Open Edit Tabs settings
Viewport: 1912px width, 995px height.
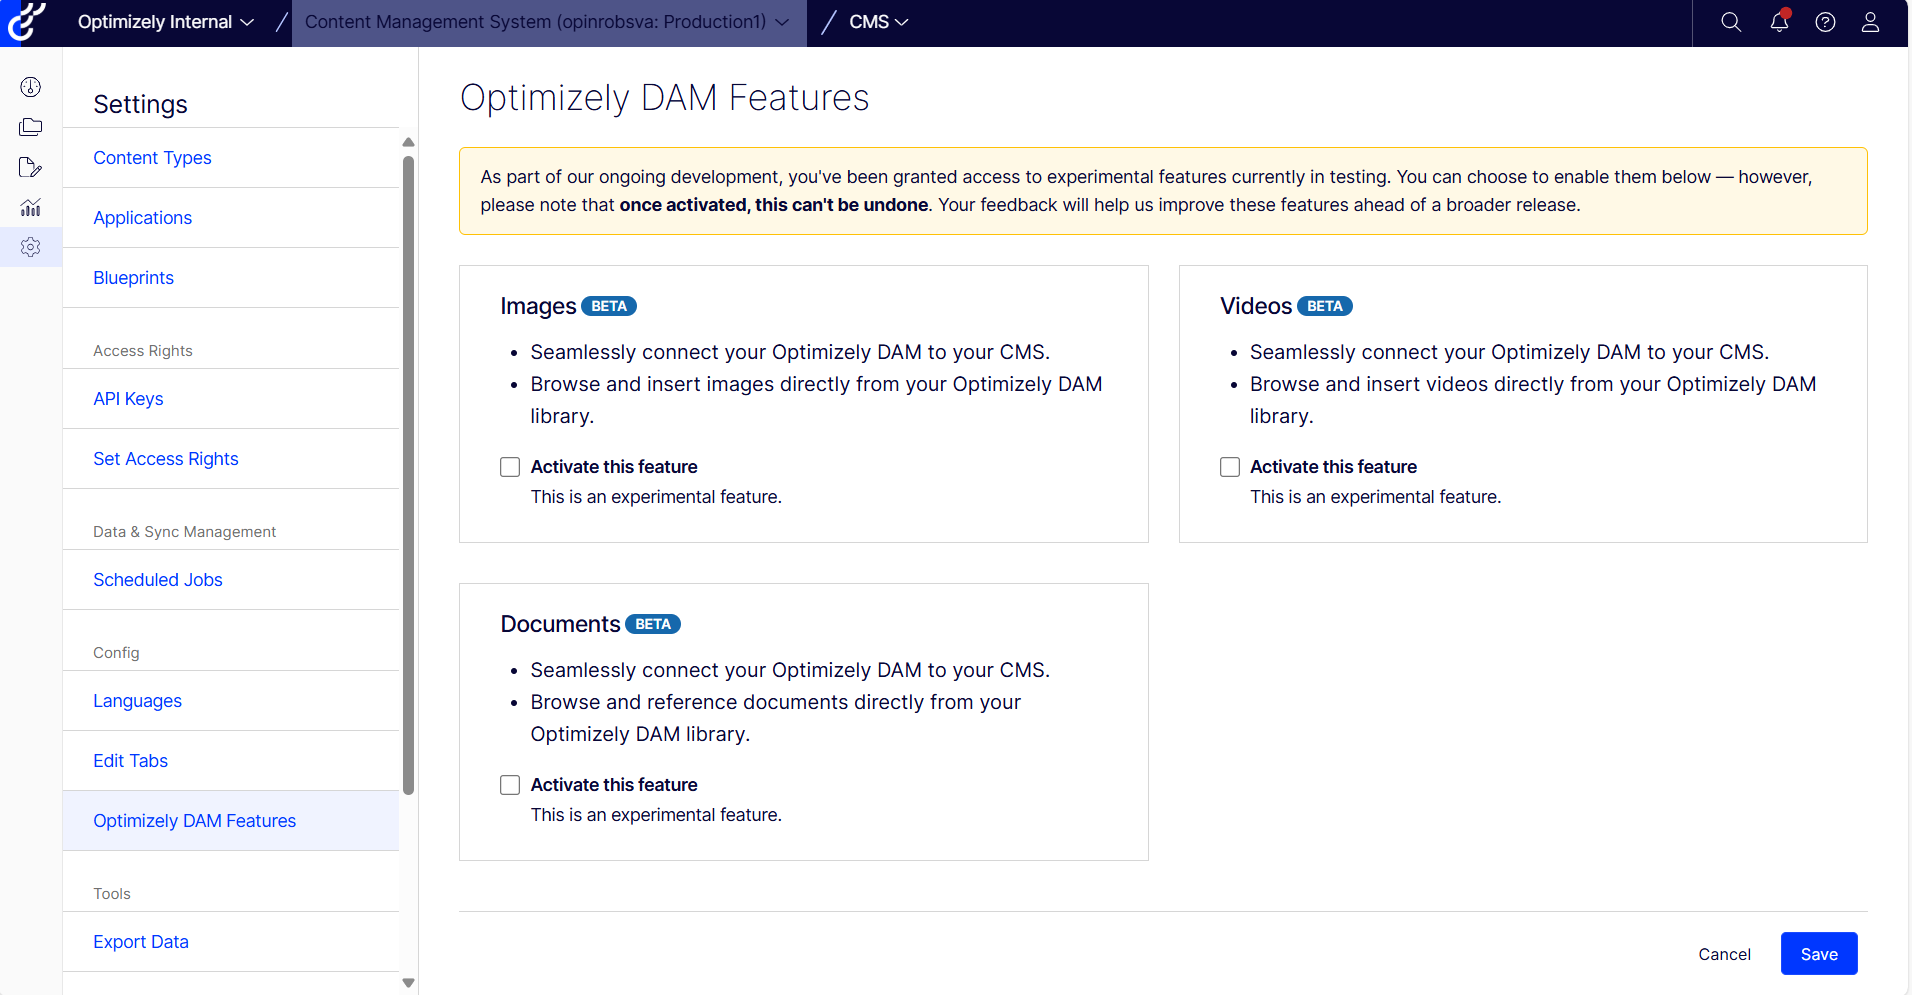coord(130,761)
